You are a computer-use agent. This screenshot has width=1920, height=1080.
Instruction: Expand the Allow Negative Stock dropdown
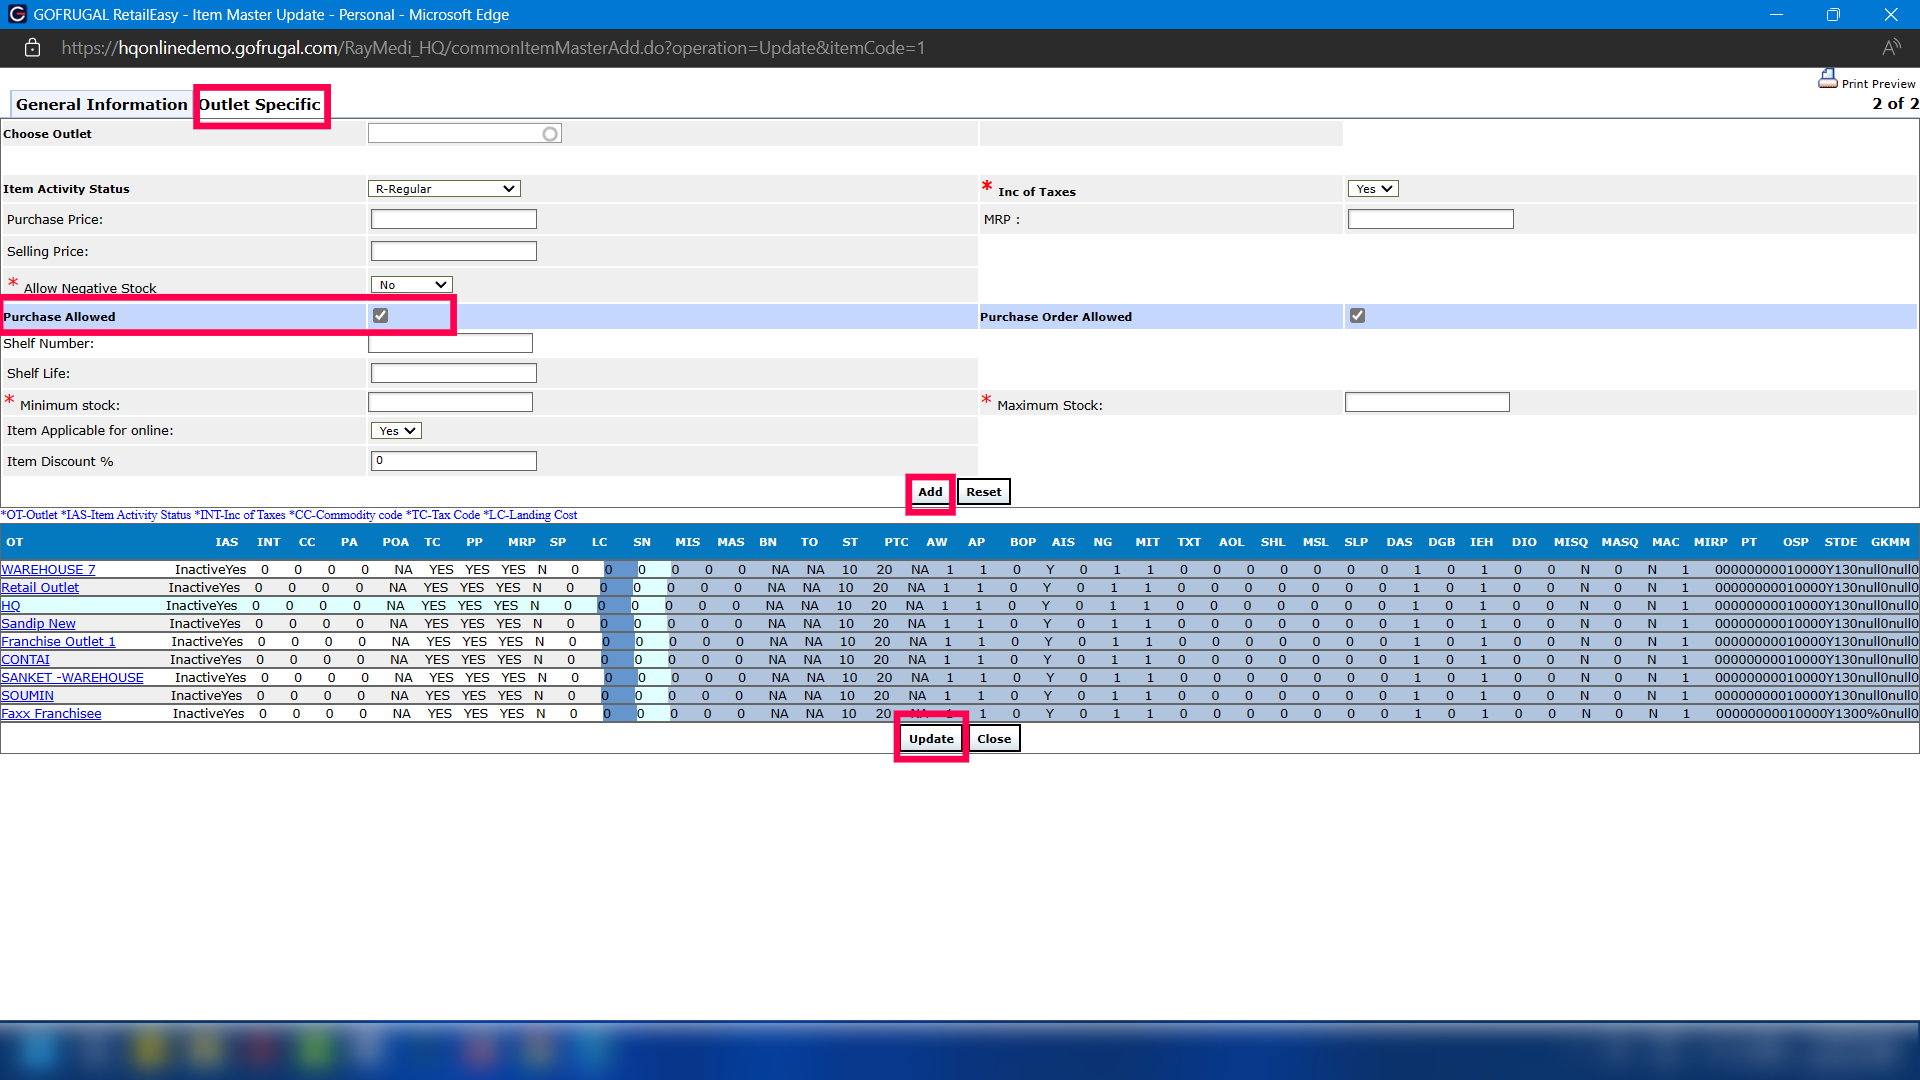411,285
